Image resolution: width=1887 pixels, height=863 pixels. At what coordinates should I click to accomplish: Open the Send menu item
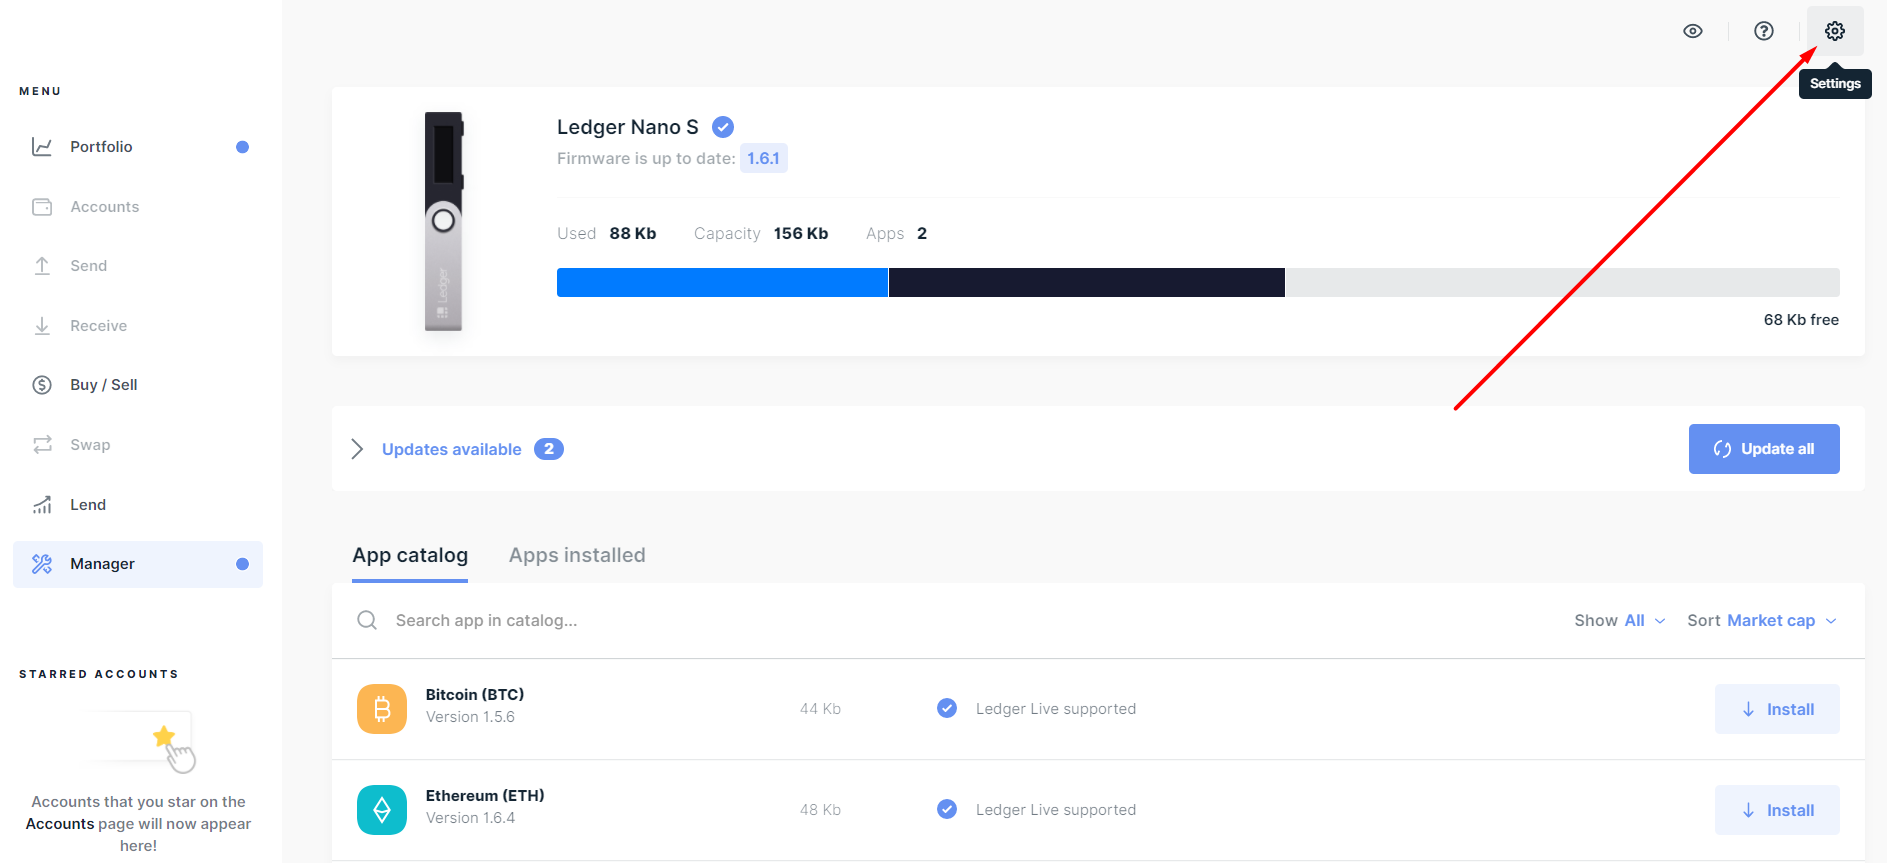(138, 266)
